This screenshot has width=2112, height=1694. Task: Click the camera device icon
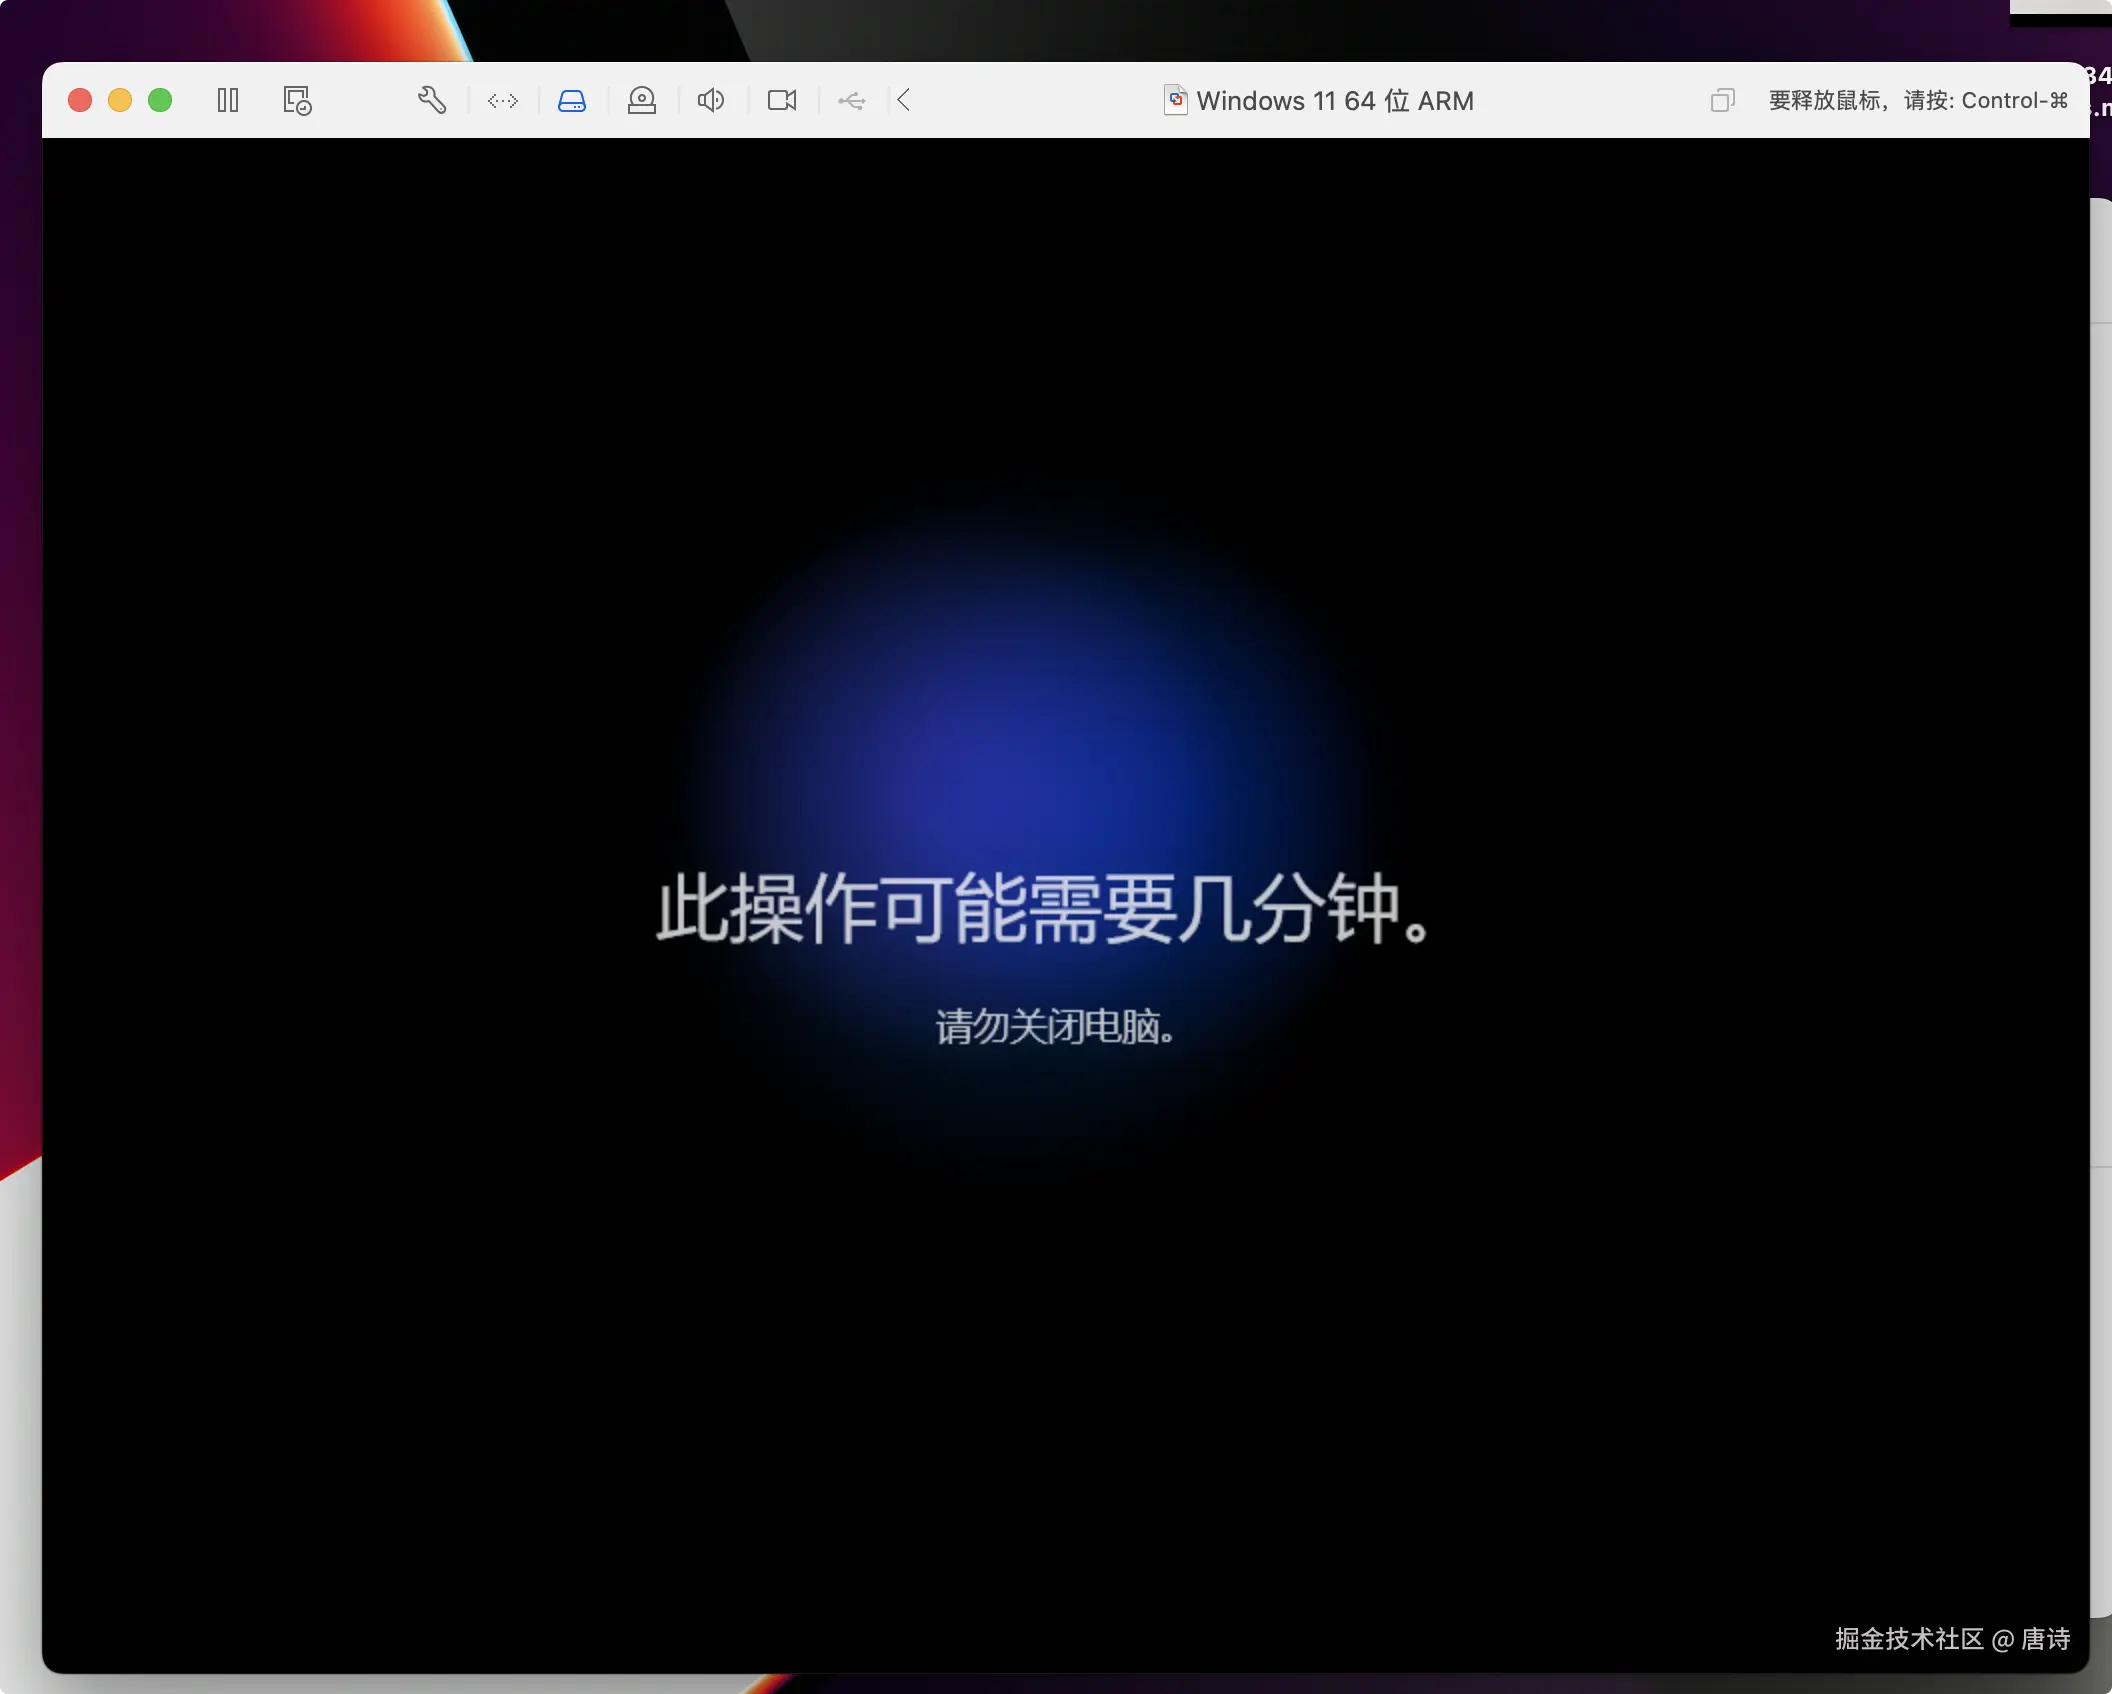tap(782, 100)
